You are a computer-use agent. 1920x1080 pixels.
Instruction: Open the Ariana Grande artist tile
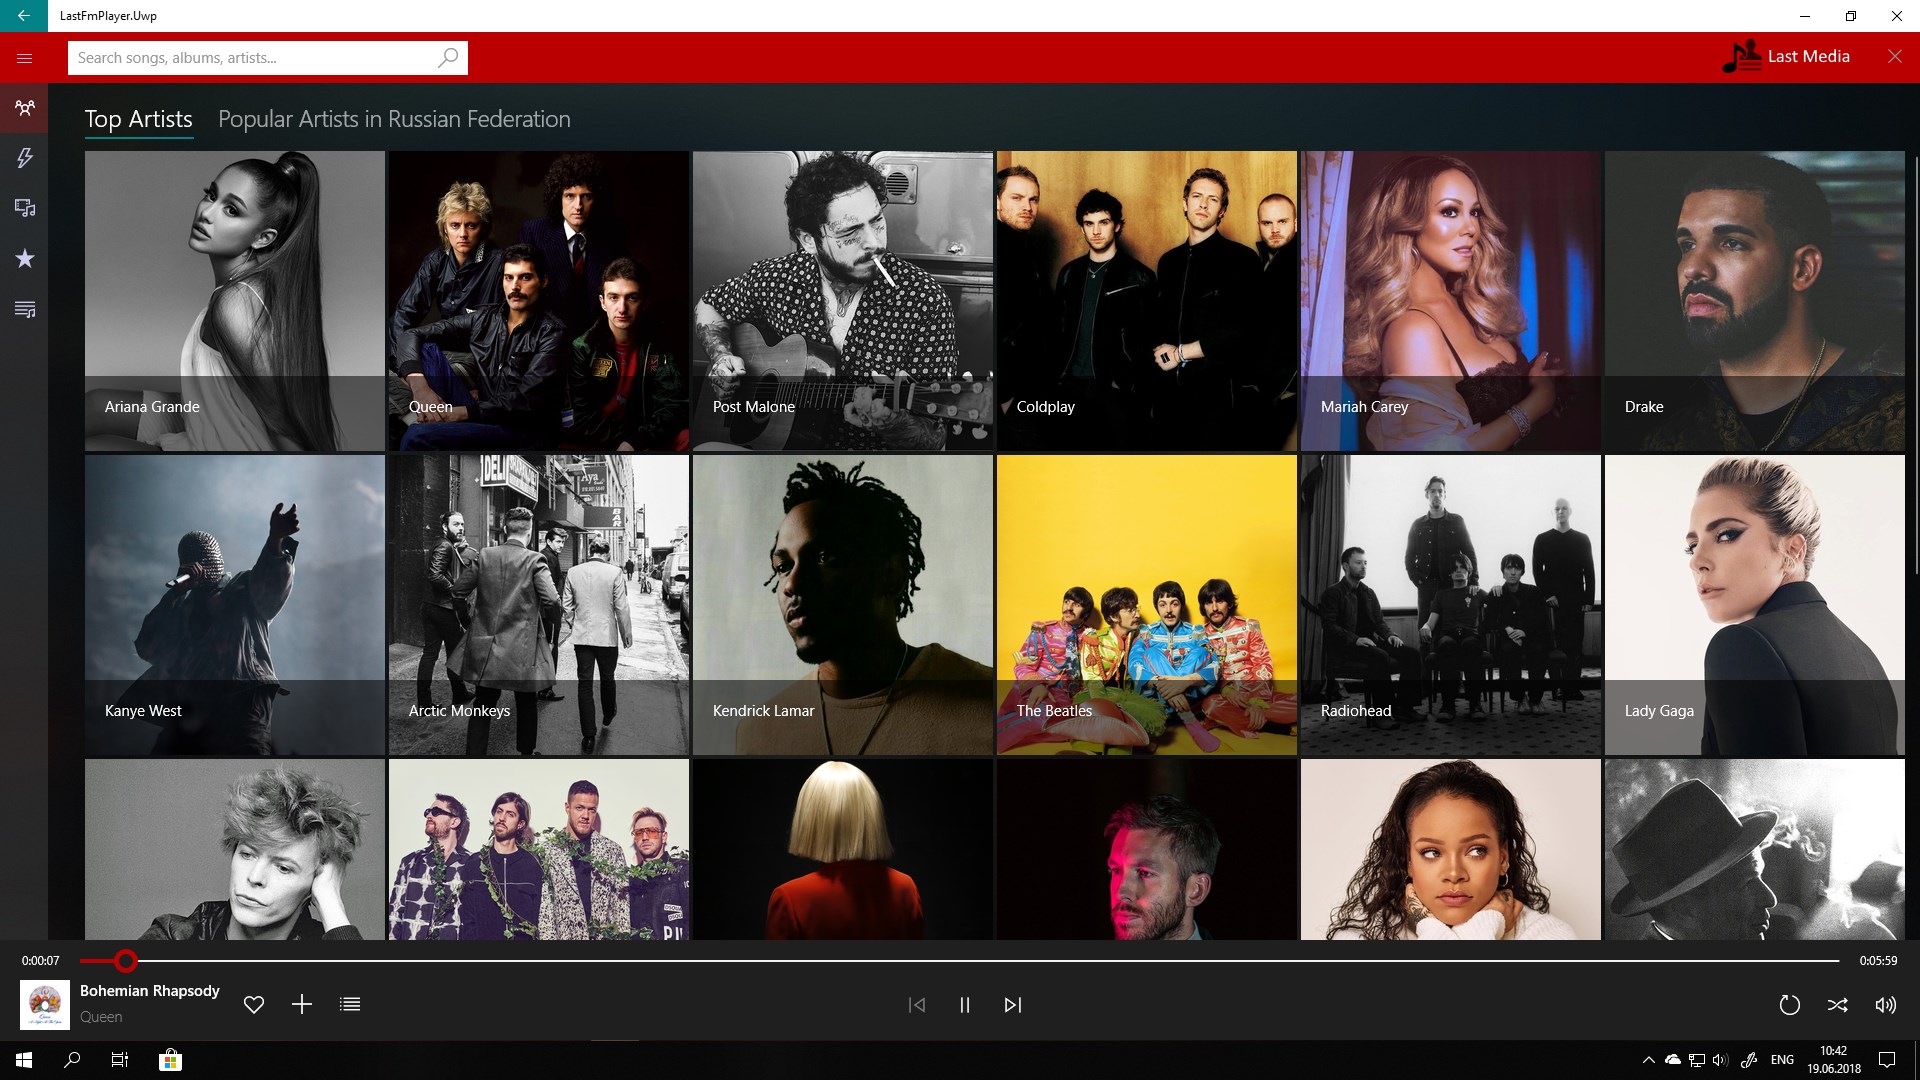[235, 301]
